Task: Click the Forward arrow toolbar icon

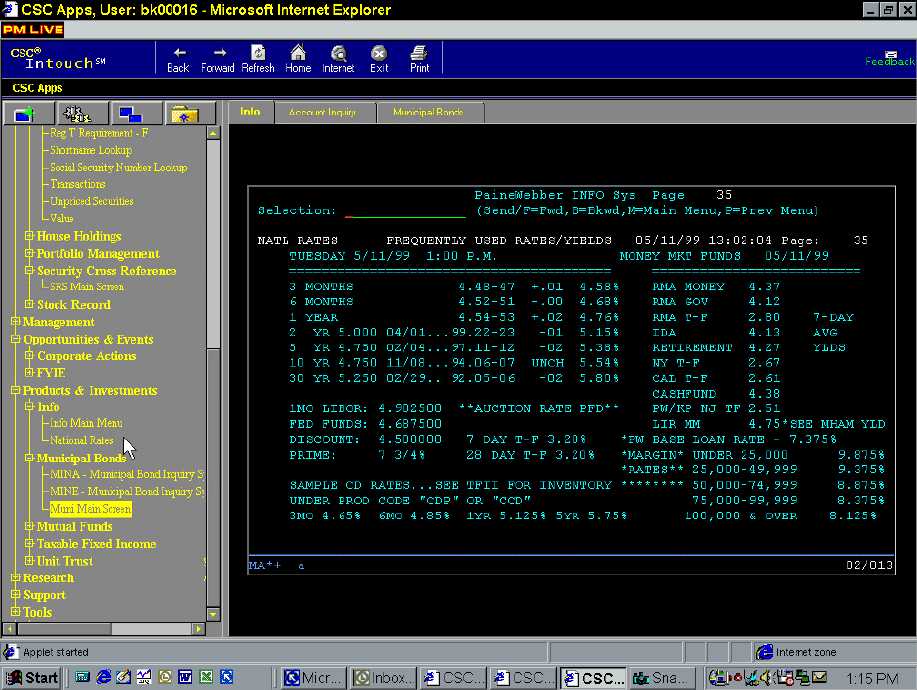Action: click(x=218, y=59)
